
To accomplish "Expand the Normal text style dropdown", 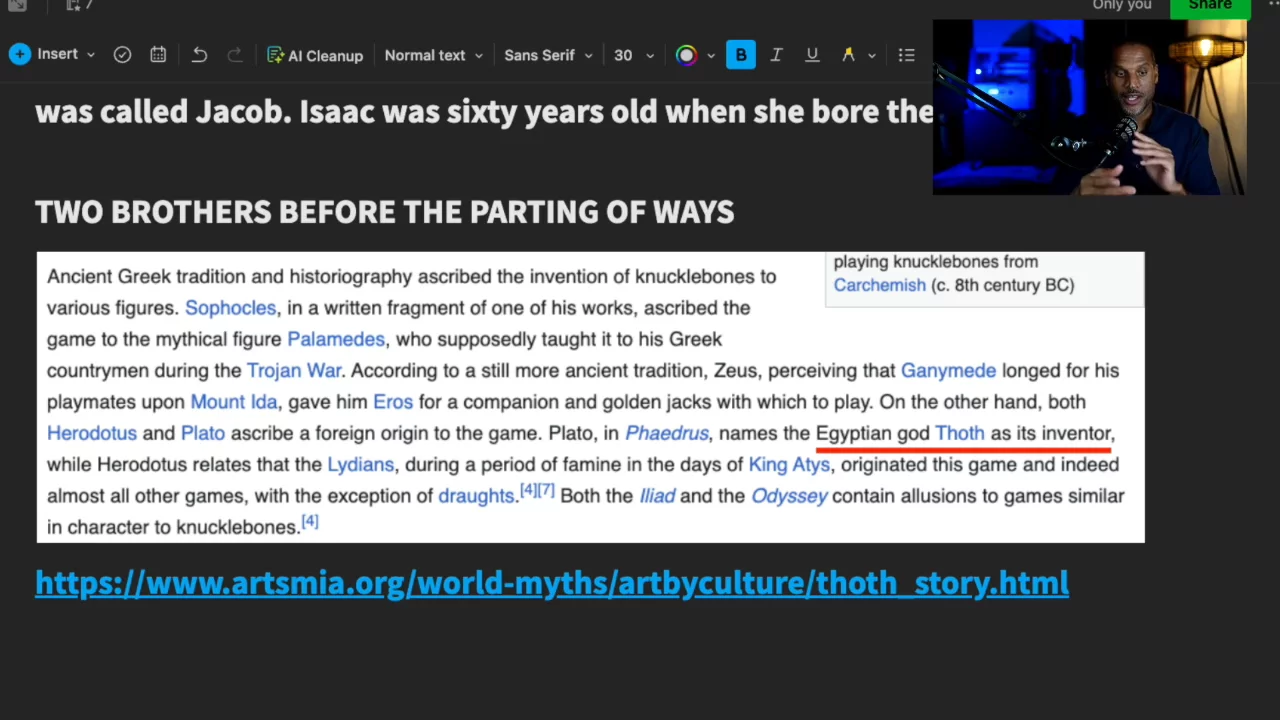I will click(x=433, y=55).
